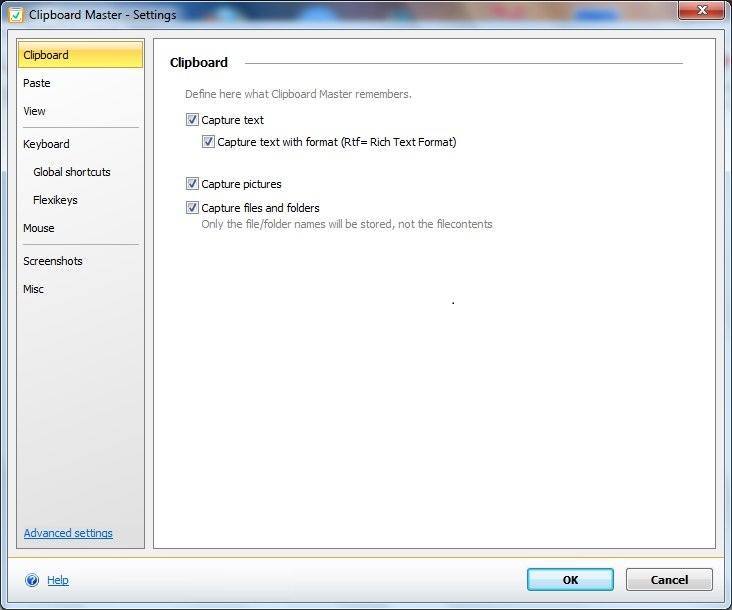Switch to the View settings category

coord(80,111)
